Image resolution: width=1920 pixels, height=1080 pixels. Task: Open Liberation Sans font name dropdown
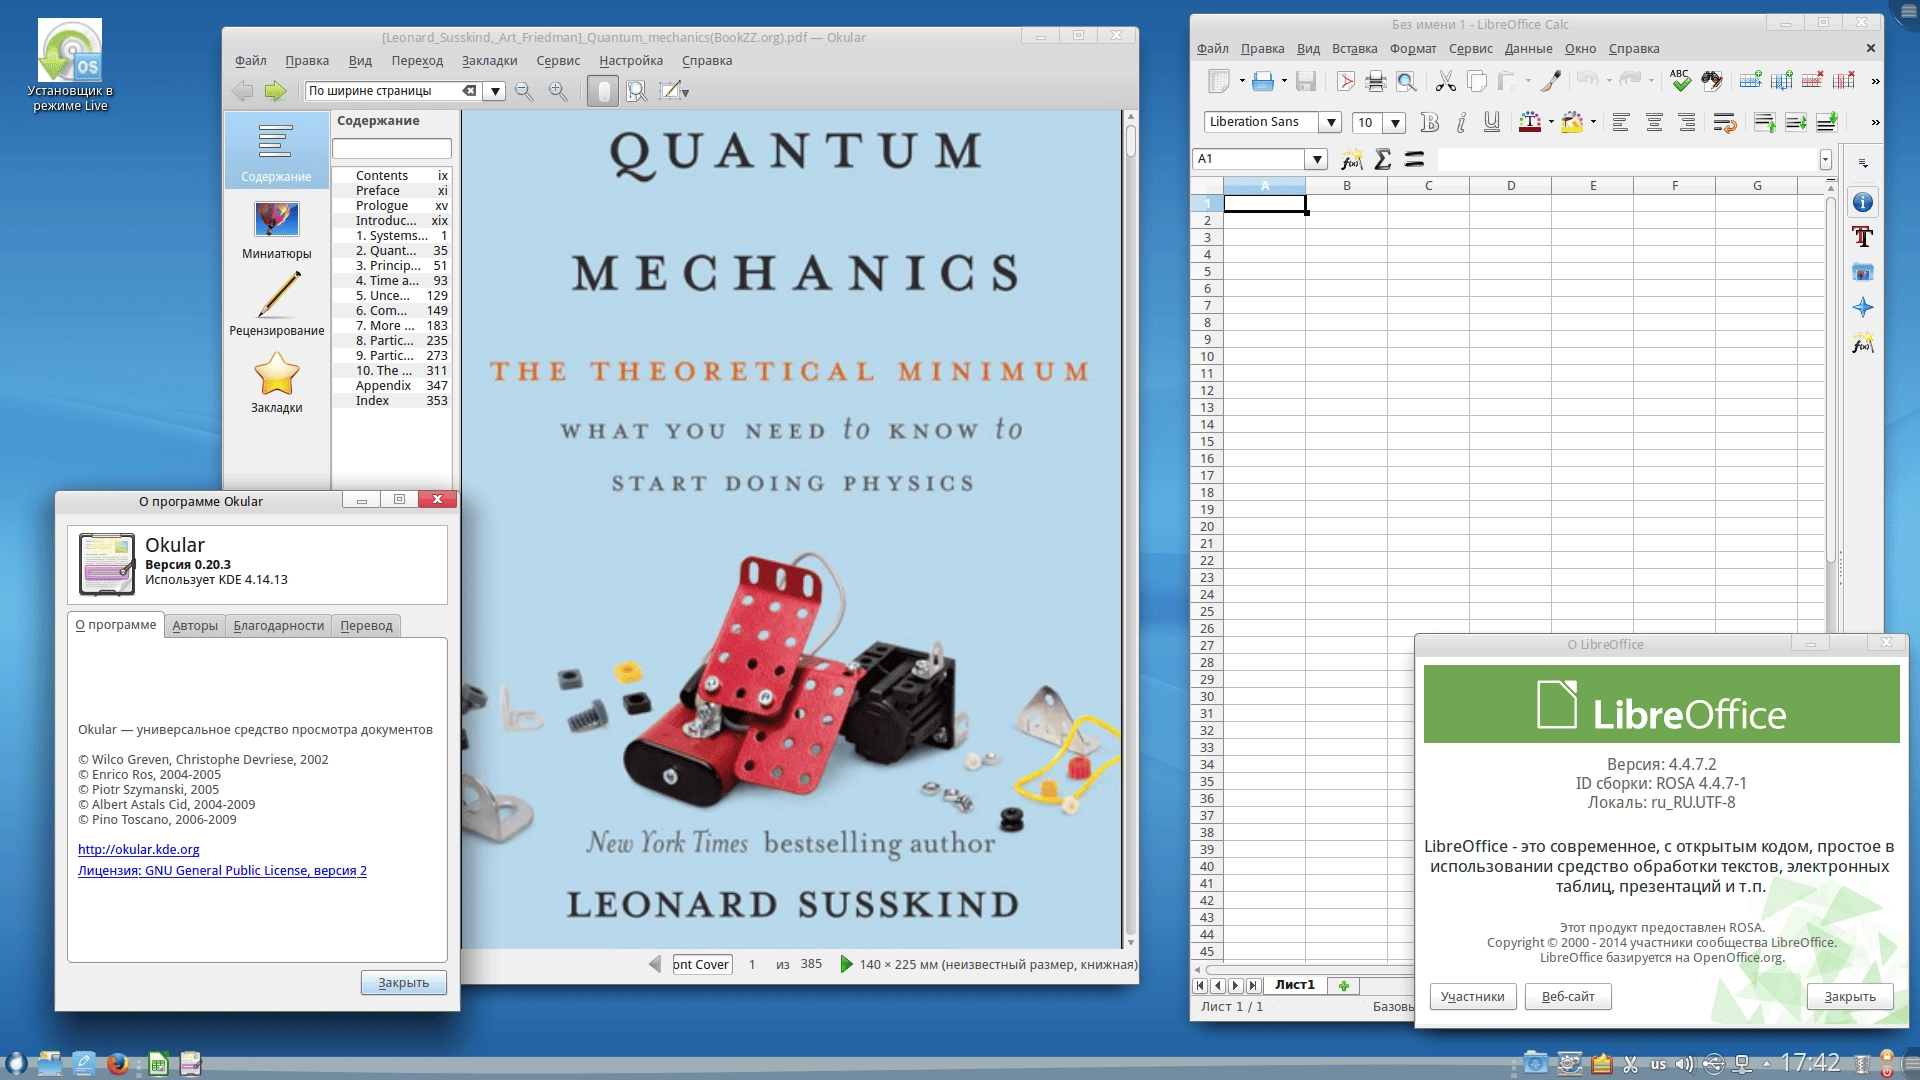coord(1331,122)
